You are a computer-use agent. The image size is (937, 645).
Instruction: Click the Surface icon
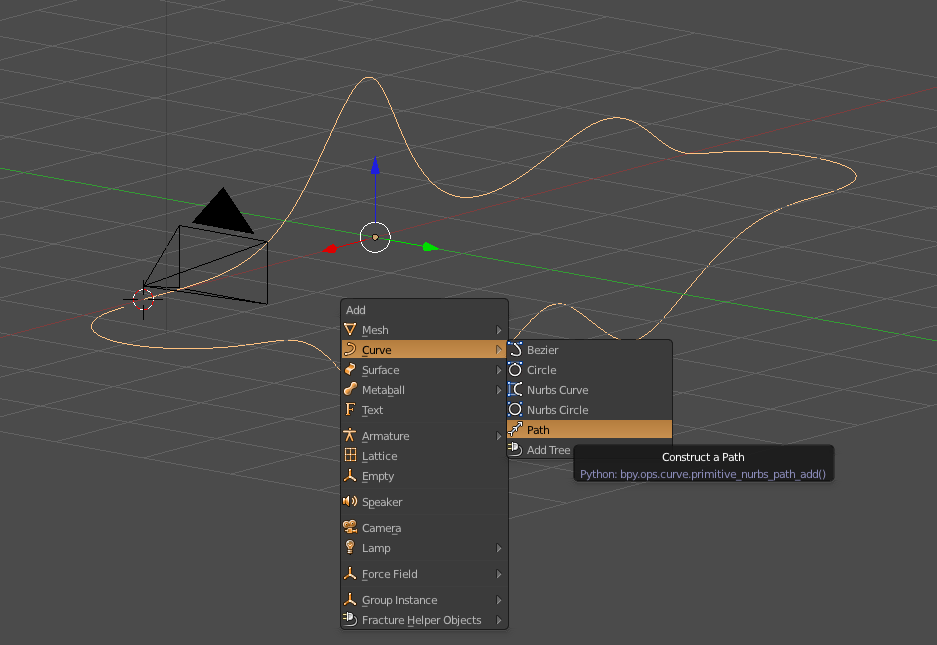[x=350, y=369]
